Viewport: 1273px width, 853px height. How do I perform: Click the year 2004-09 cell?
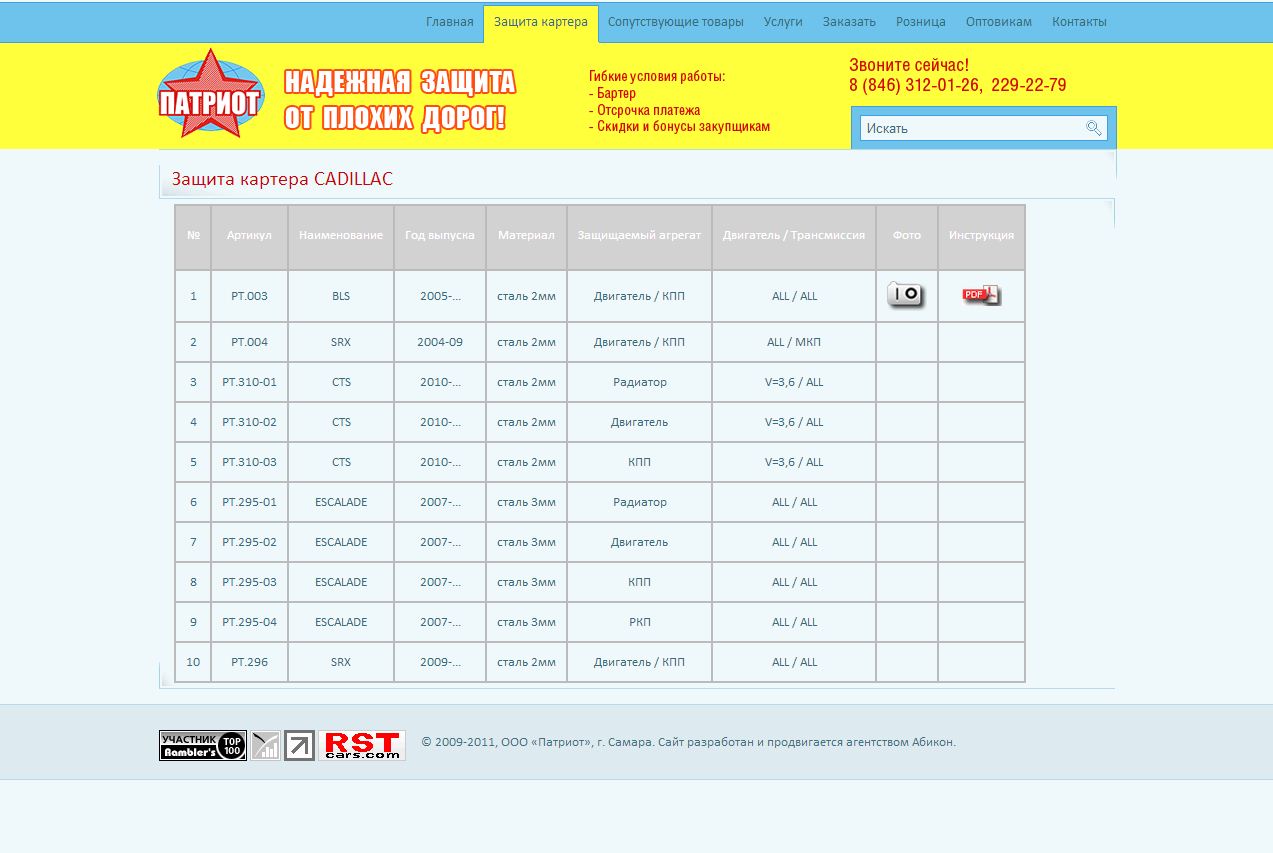(x=440, y=342)
